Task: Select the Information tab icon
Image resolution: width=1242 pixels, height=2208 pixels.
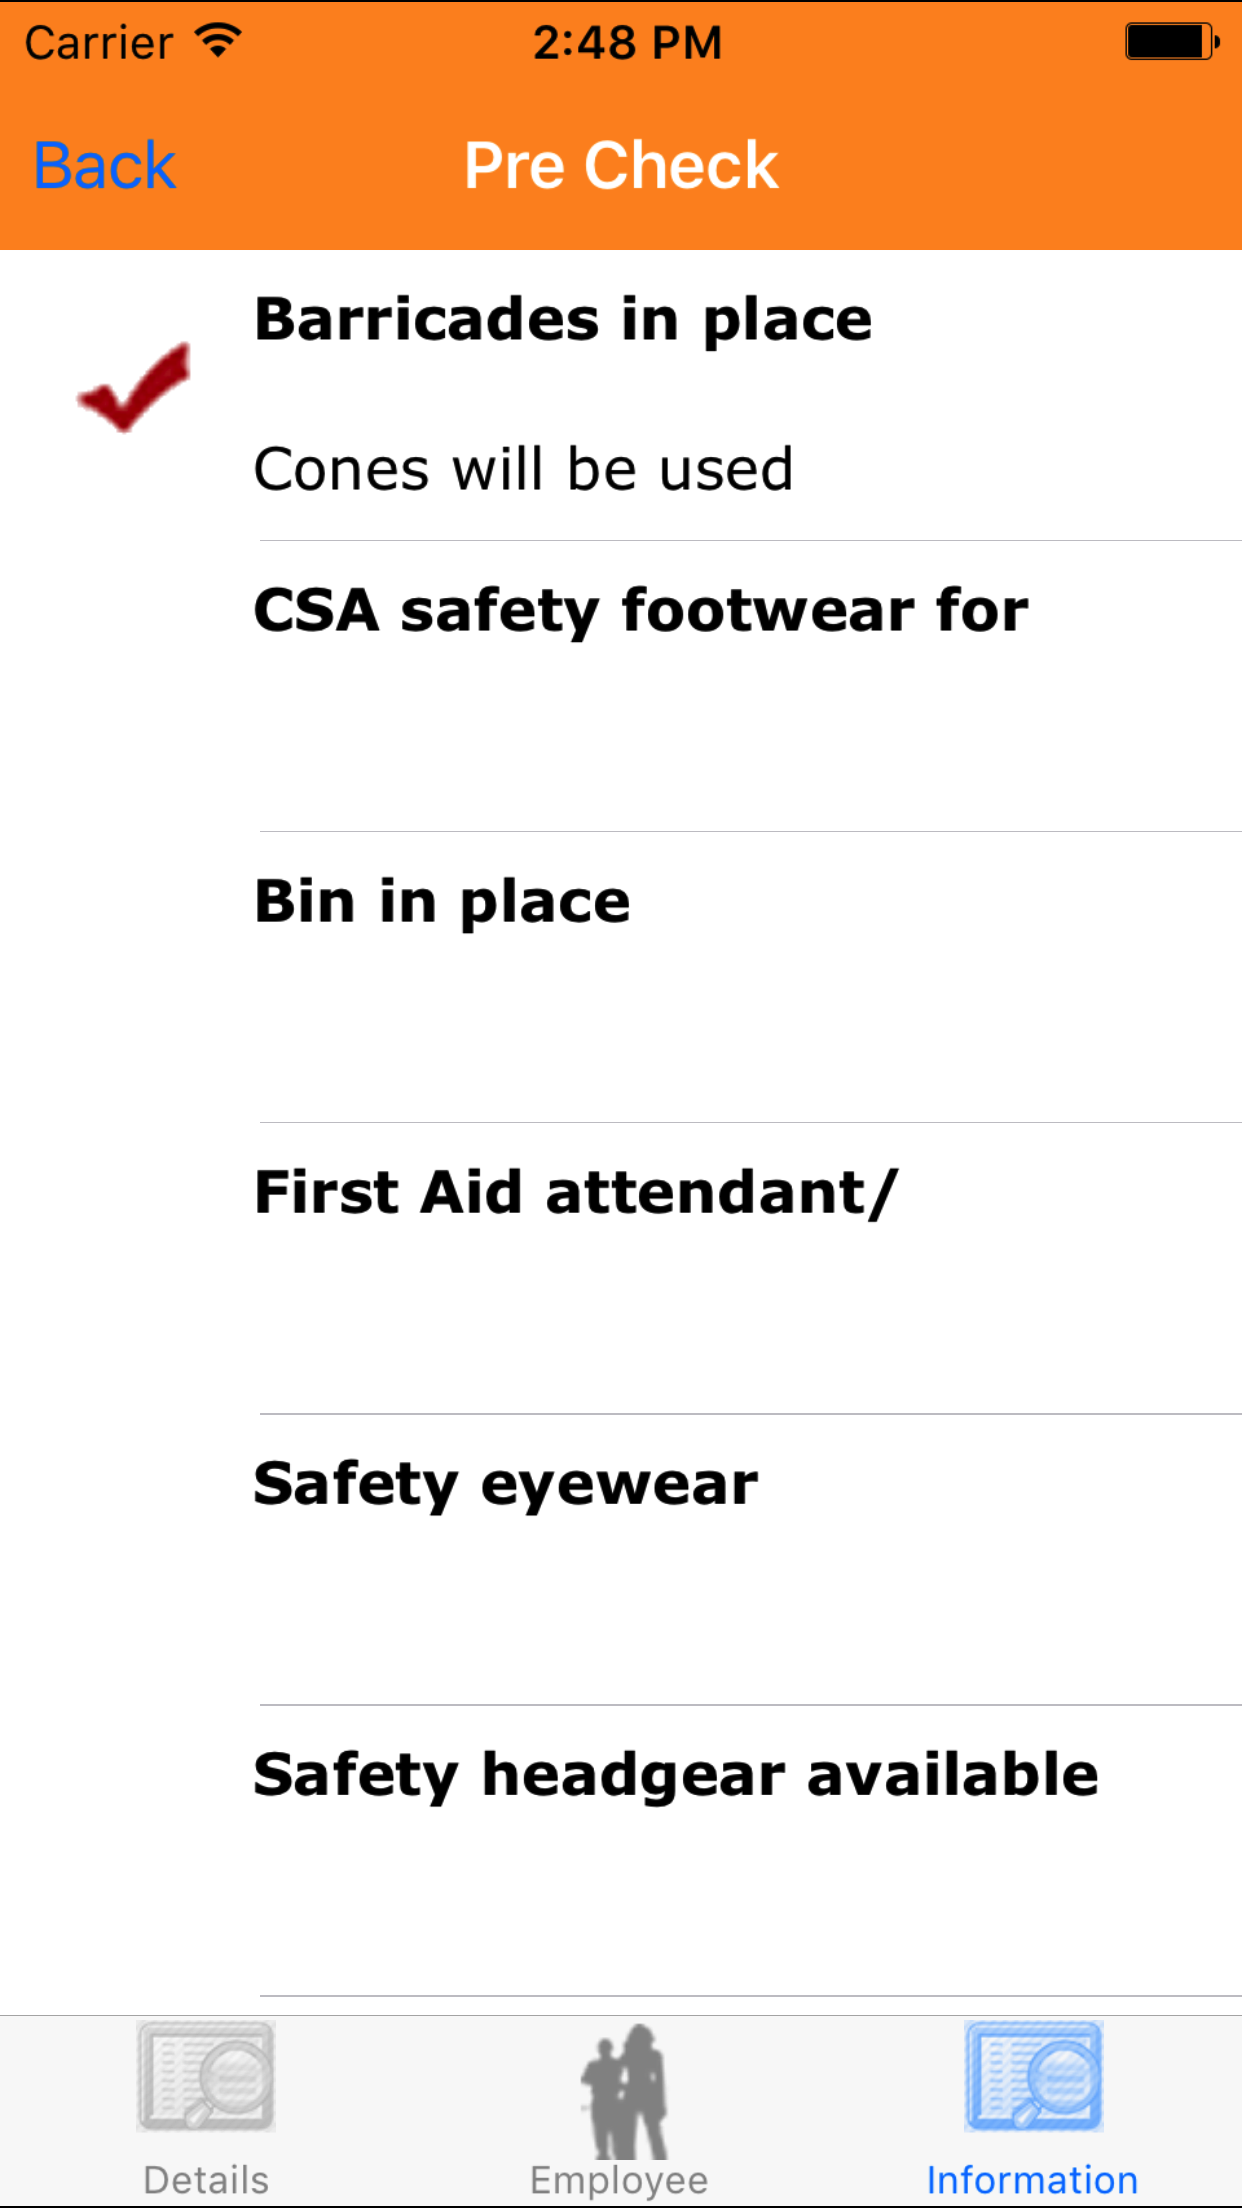Action: coord(1033,2076)
